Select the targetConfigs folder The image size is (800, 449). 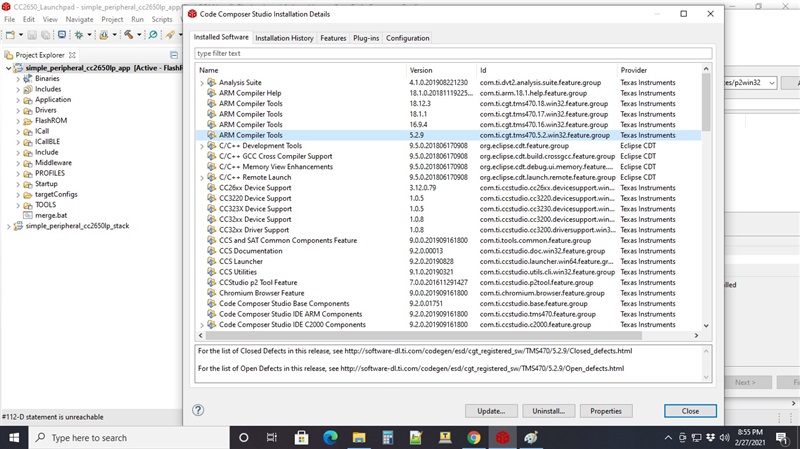(x=56, y=194)
